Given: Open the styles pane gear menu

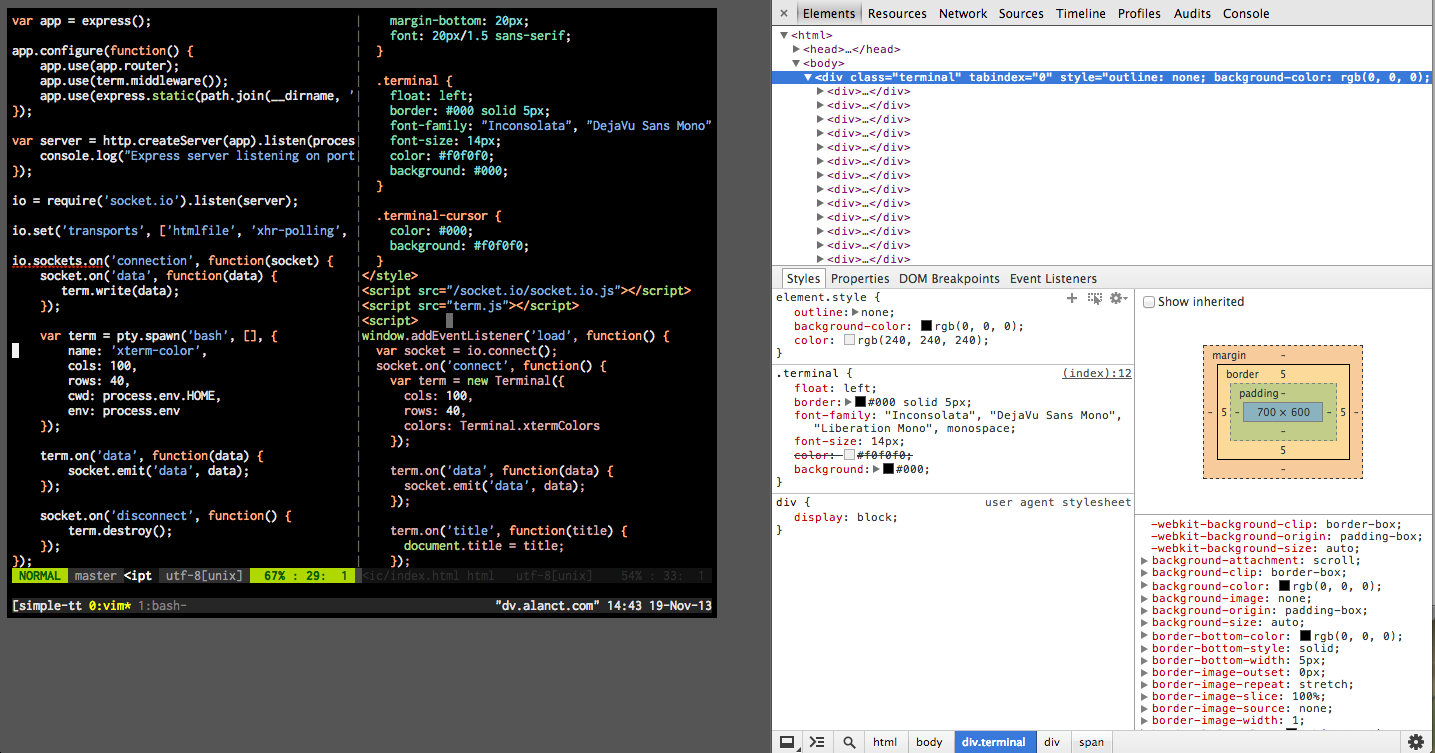Looking at the screenshot, I should pos(1119,298).
